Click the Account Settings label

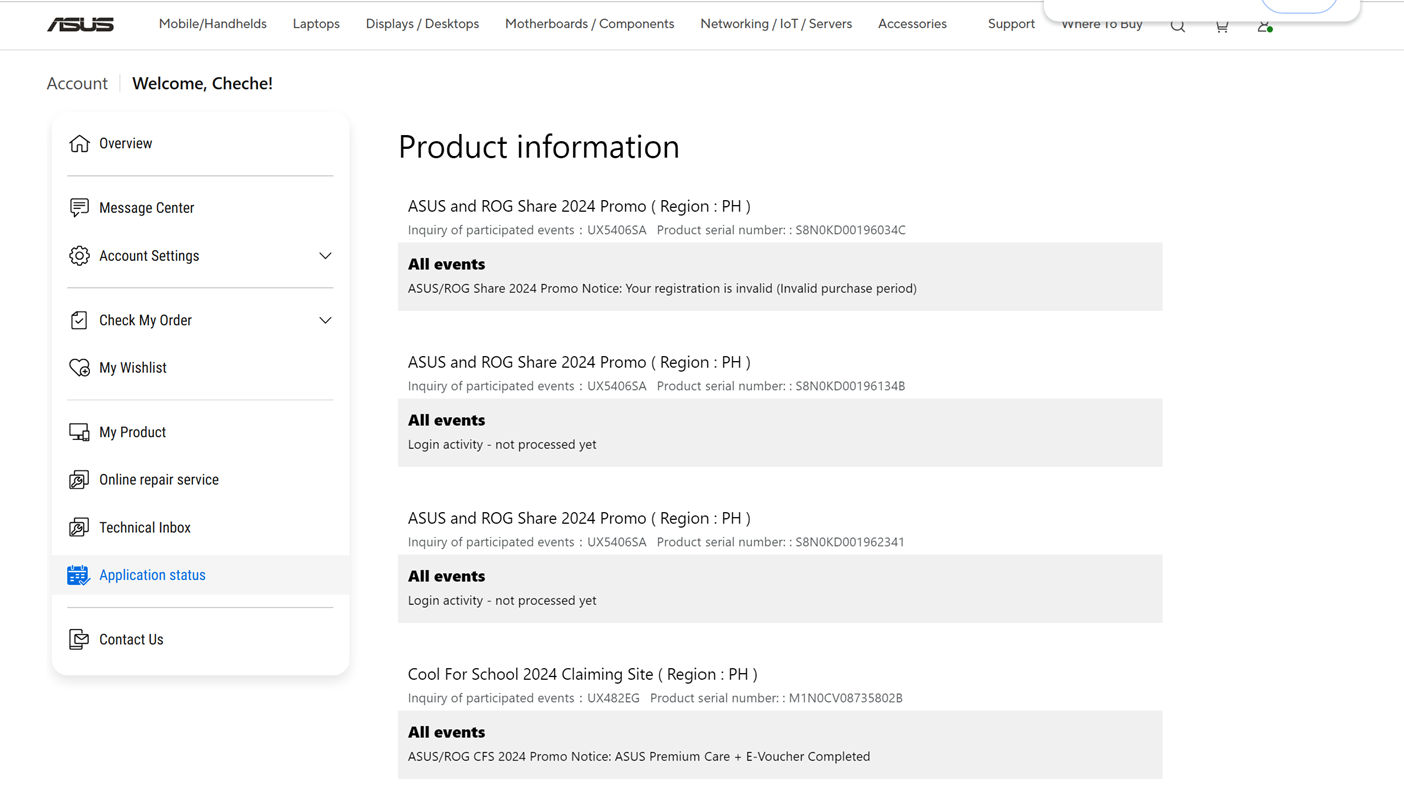pyautogui.click(x=149, y=256)
